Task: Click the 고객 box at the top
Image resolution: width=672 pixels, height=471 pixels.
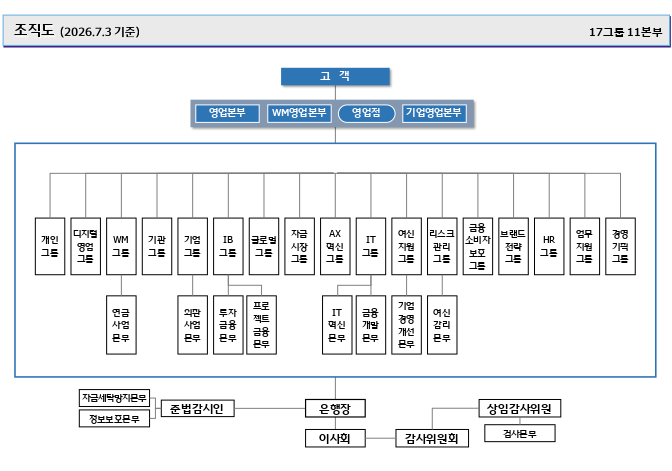Action: click(x=335, y=76)
